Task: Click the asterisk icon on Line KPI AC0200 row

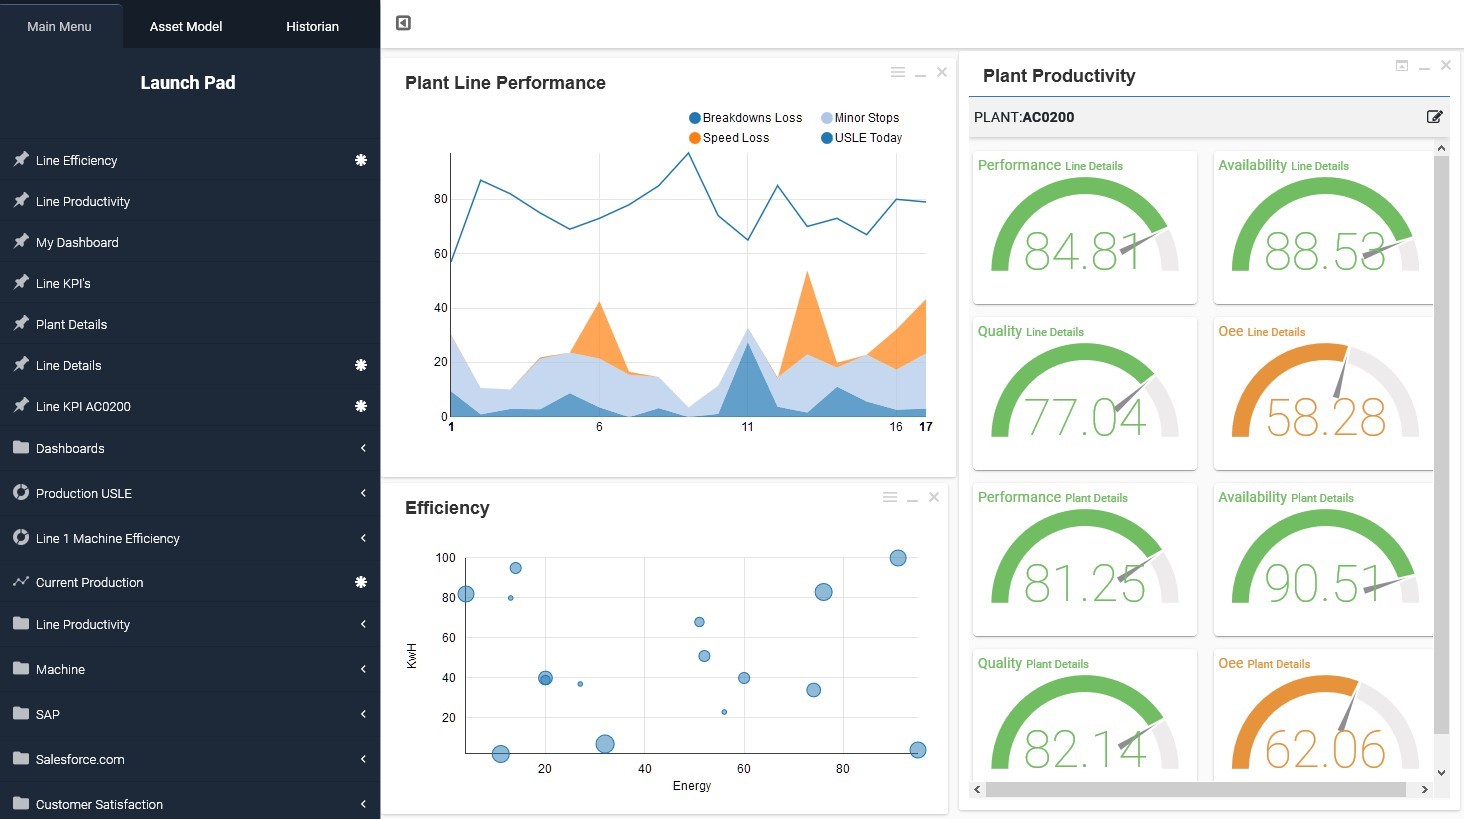Action: point(361,406)
